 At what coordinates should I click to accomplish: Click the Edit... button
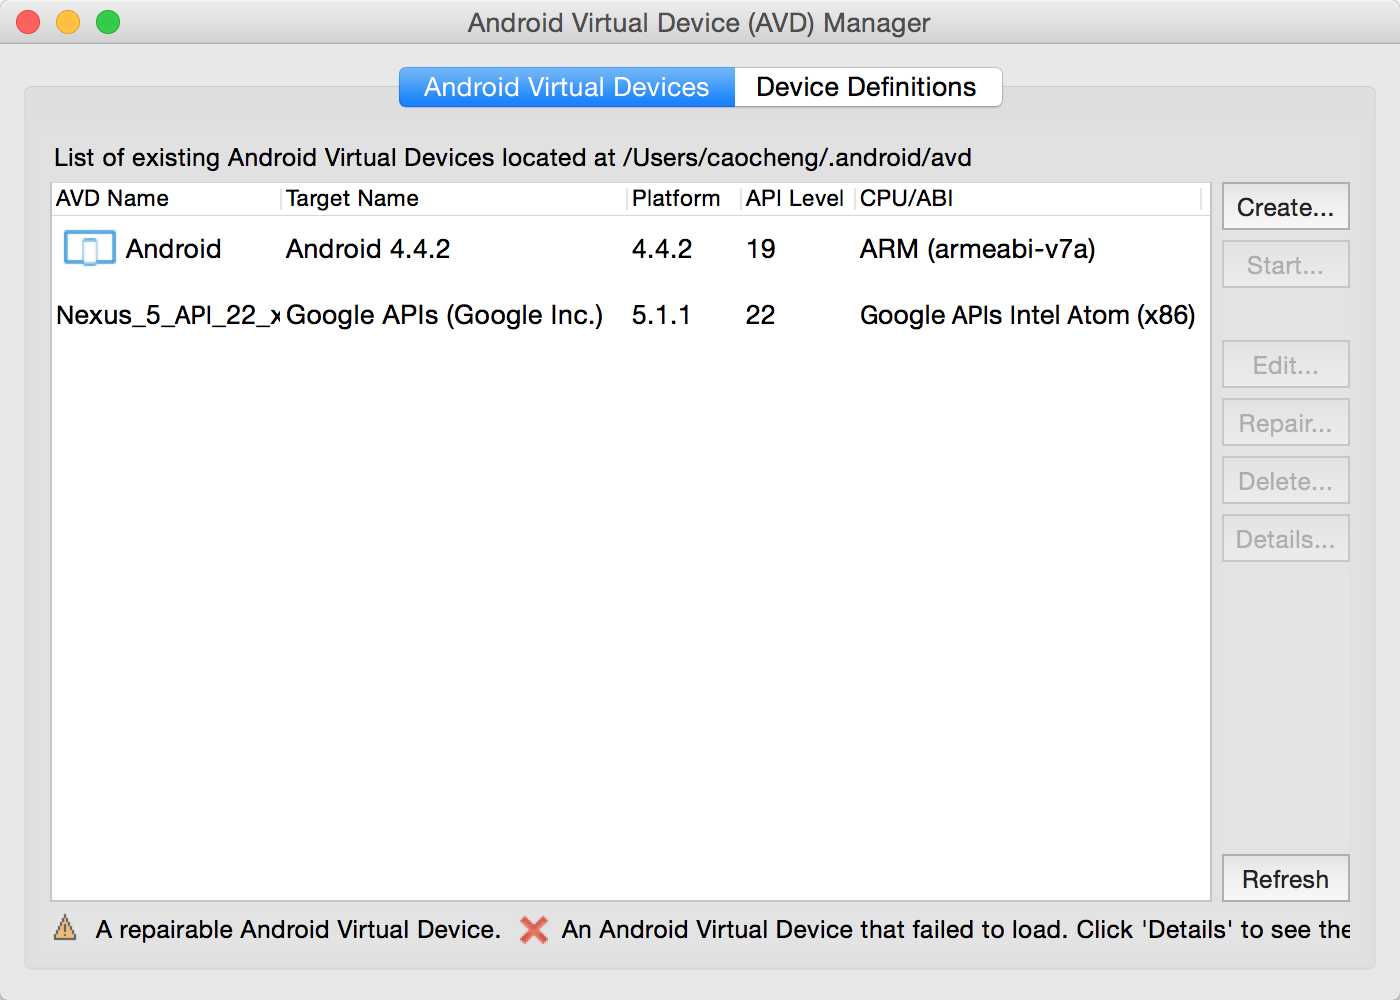pyautogui.click(x=1285, y=365)
